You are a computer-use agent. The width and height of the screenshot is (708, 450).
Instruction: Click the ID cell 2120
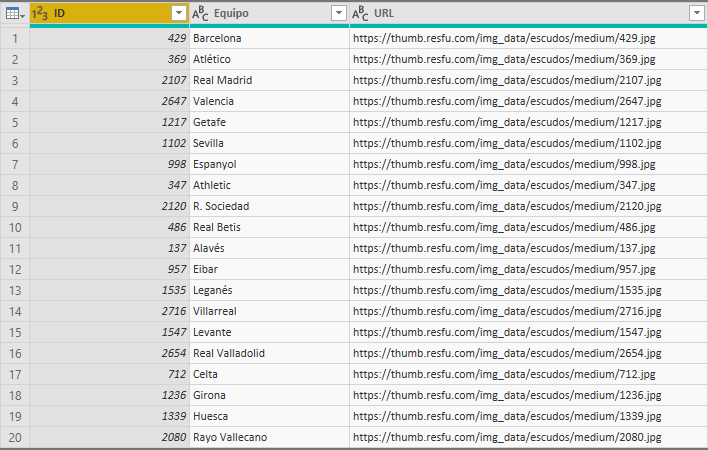click(110, 206)
